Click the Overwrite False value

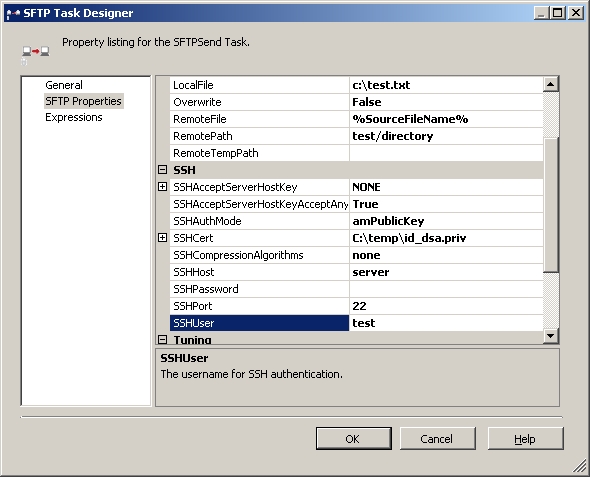pos(446,102)
